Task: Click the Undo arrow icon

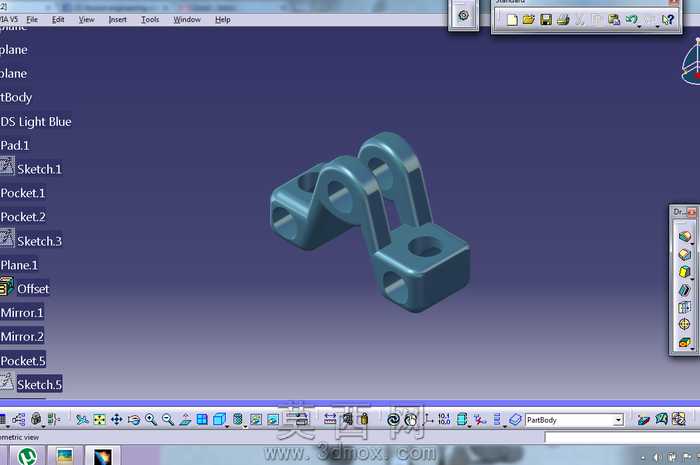Action: coord(631,19)
